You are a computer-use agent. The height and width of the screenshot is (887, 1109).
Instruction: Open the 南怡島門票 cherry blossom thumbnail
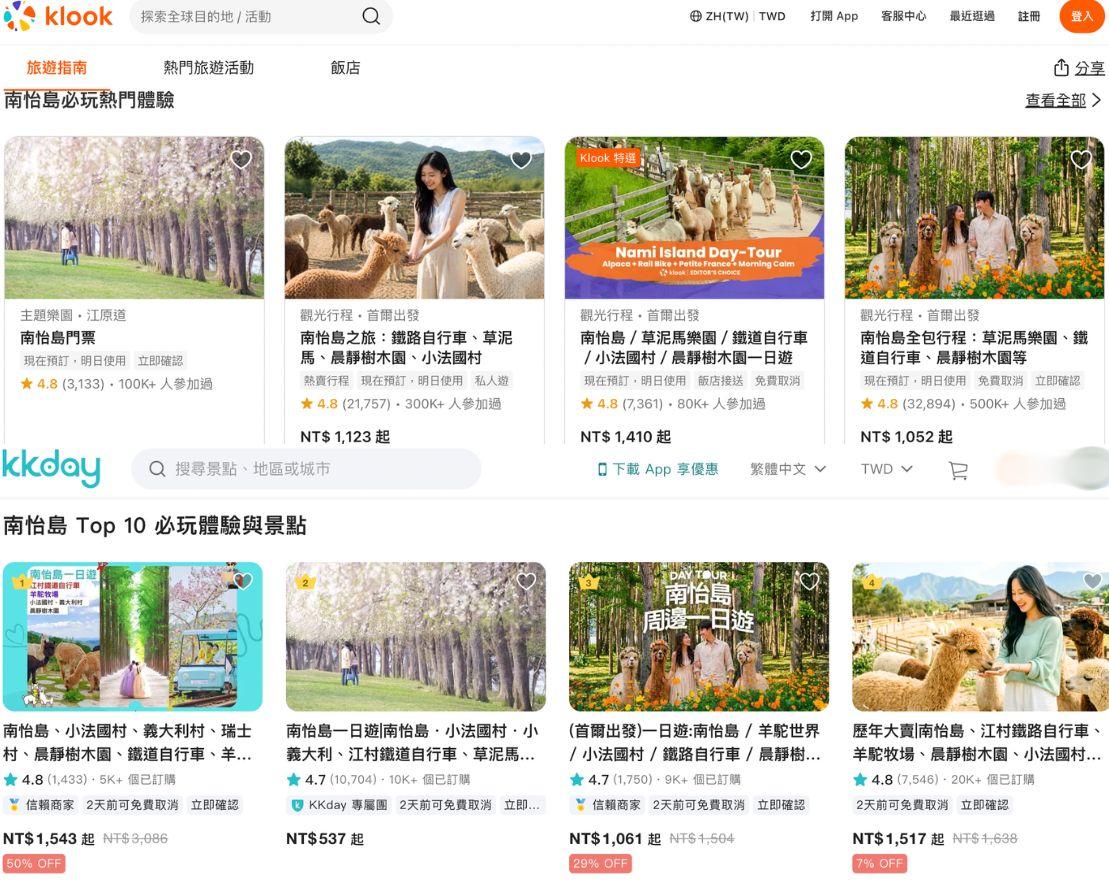coord(134,218)
